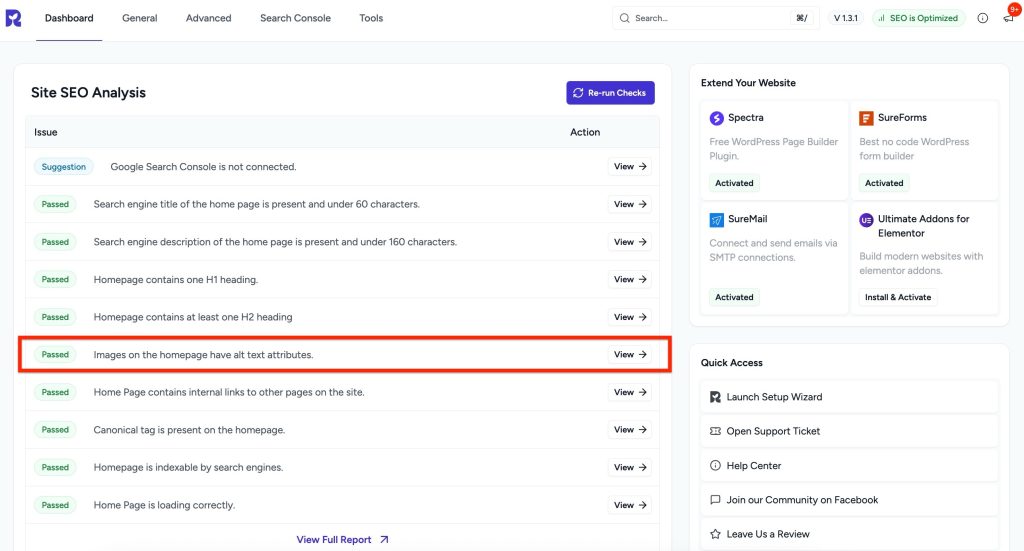Click the SureForms plugin icon
Screen dimensions: 1024x551
(866, 118)
